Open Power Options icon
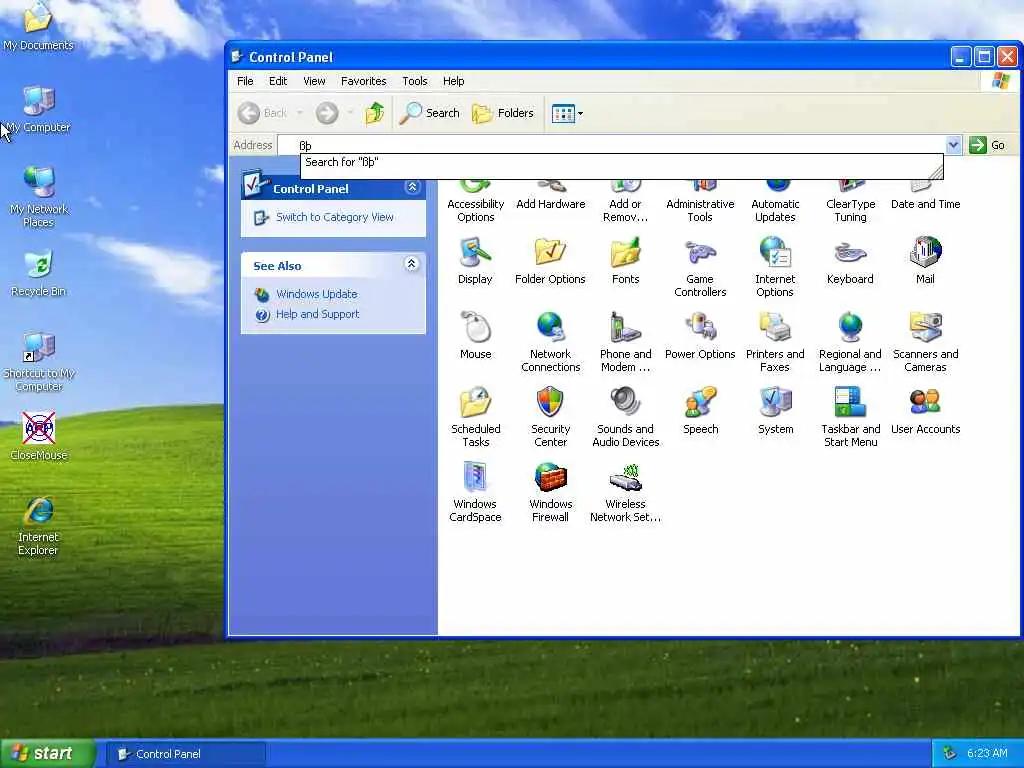1024x768 pixels. click(x=700, y=336)
